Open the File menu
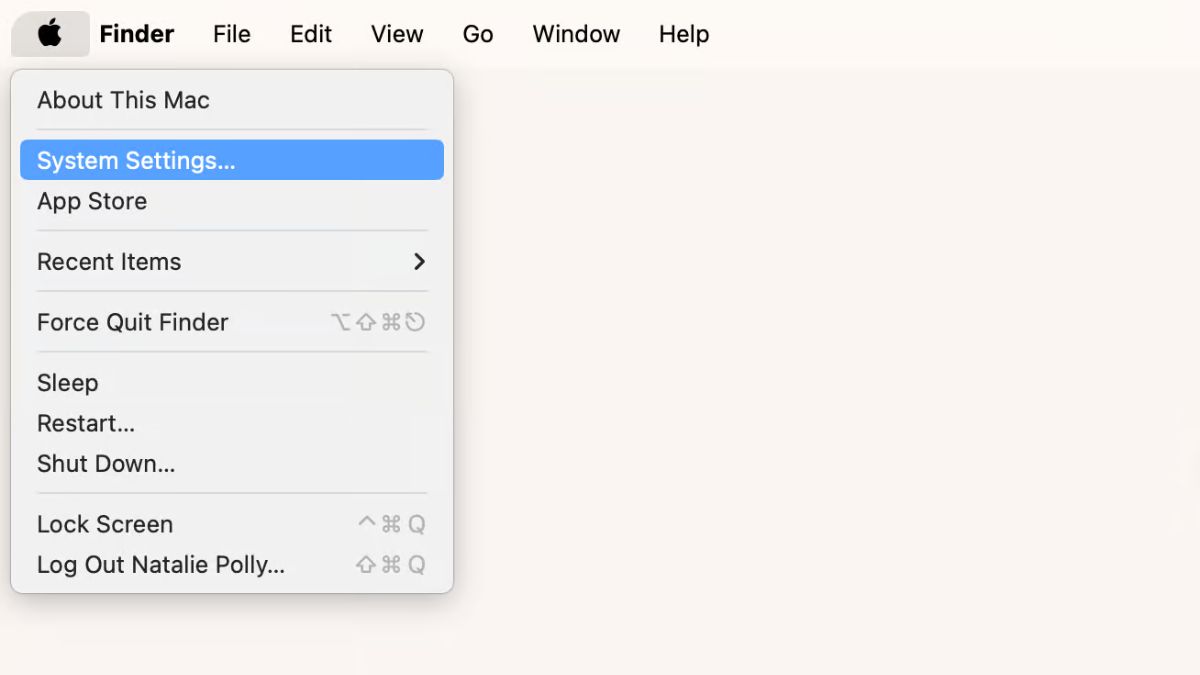 click(232, 34)
